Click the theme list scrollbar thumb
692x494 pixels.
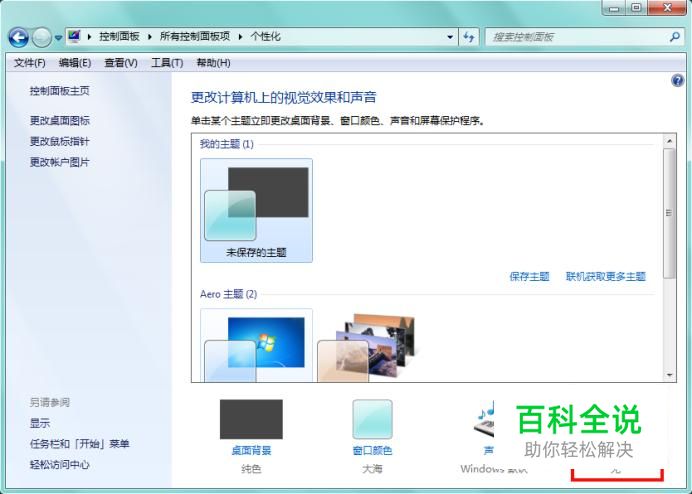pyautogui.click(x=669, y=213)
